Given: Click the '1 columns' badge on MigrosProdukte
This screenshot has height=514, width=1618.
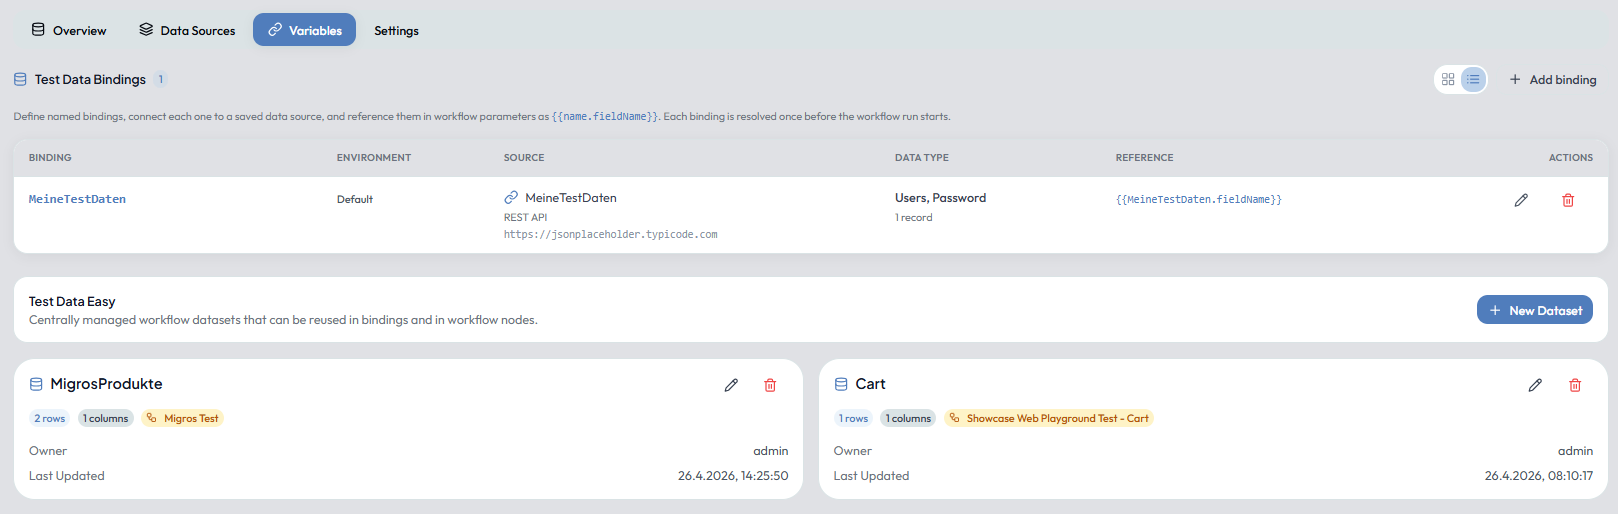Looking at the screenshot, I should pyautogui.click(x=105, y=418).
